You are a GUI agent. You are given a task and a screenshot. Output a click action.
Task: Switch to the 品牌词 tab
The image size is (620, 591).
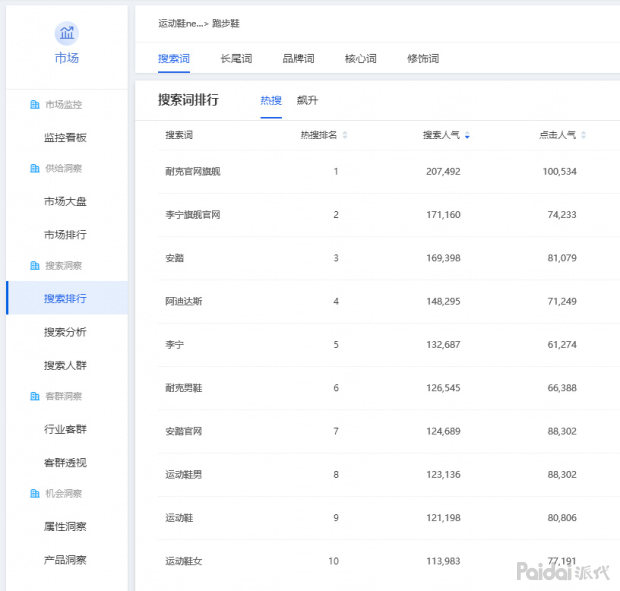tap(299, 59)
